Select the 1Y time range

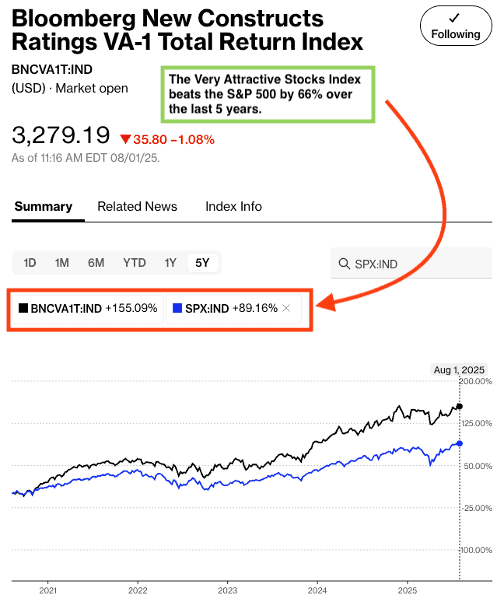pyautogui.click(x=170, y=263)
